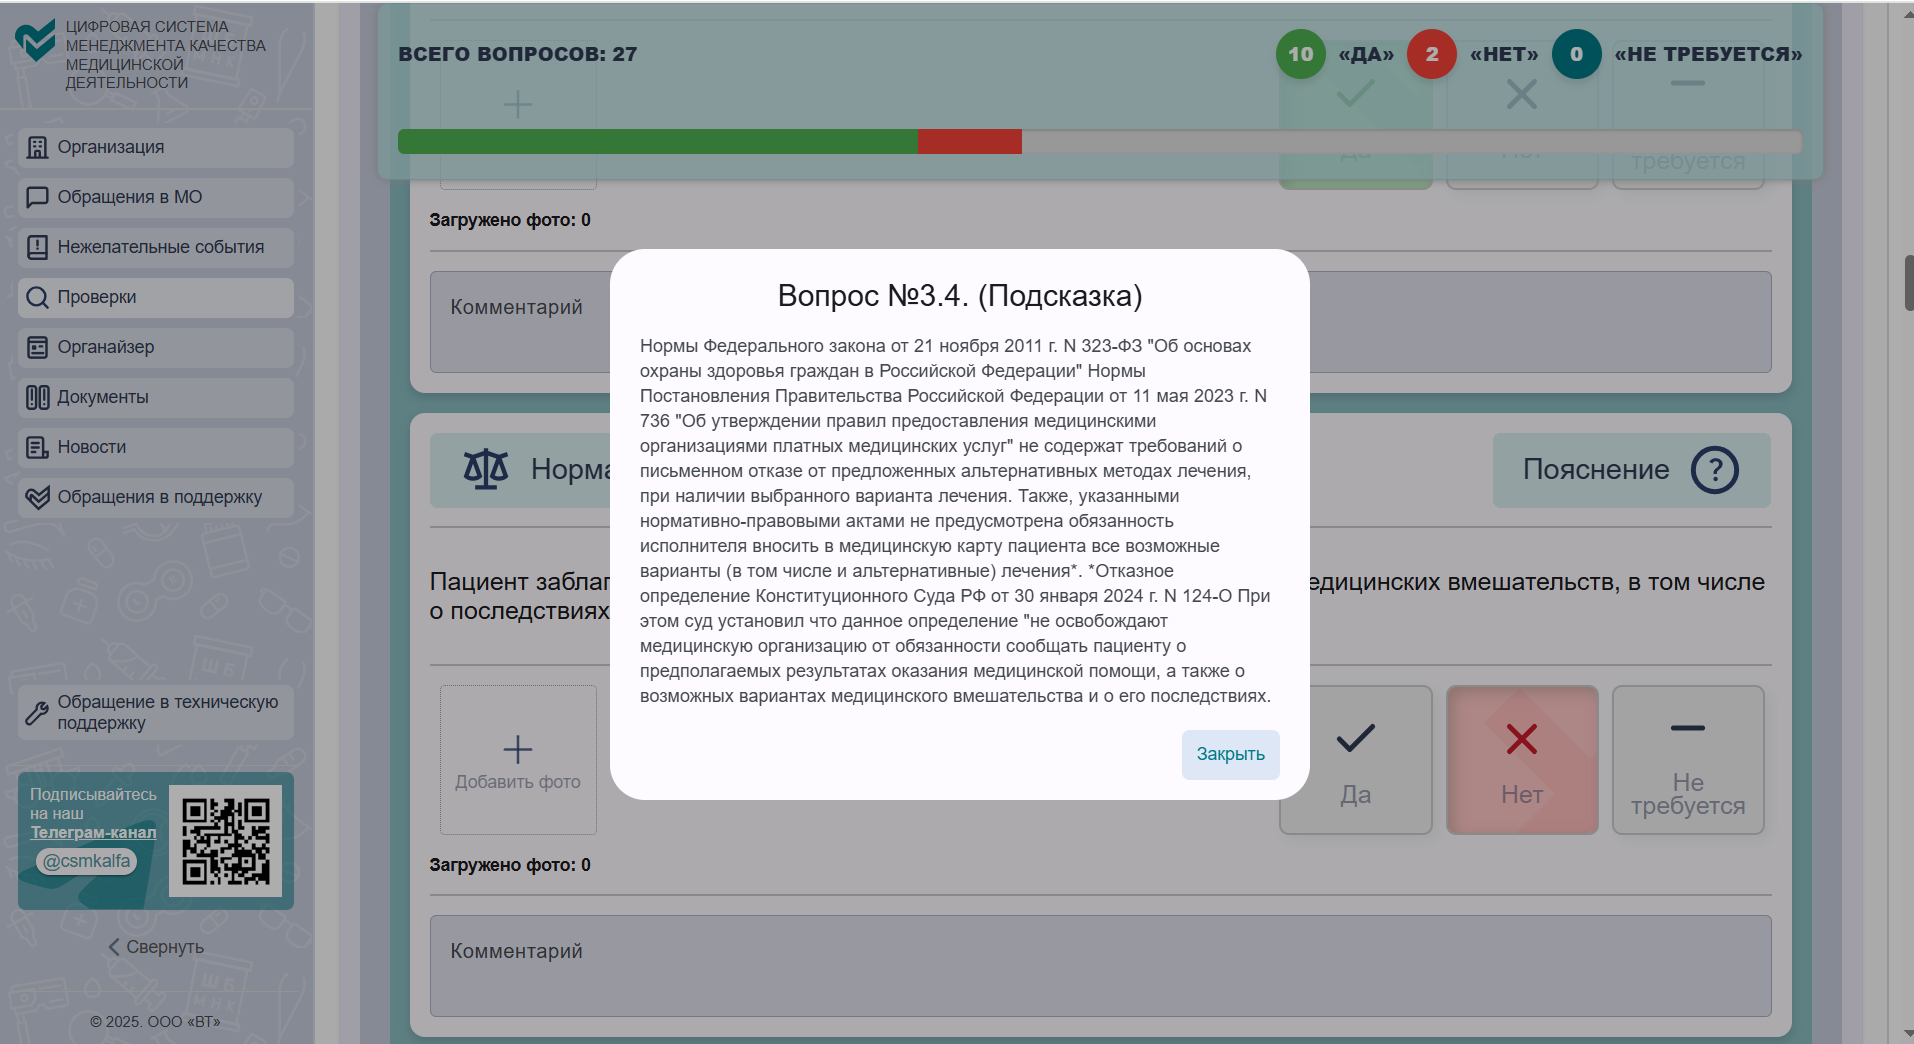The width and height of the screenshot is (1914, 1044).
Task: Click the Документы folders icon
Action: 37,397
